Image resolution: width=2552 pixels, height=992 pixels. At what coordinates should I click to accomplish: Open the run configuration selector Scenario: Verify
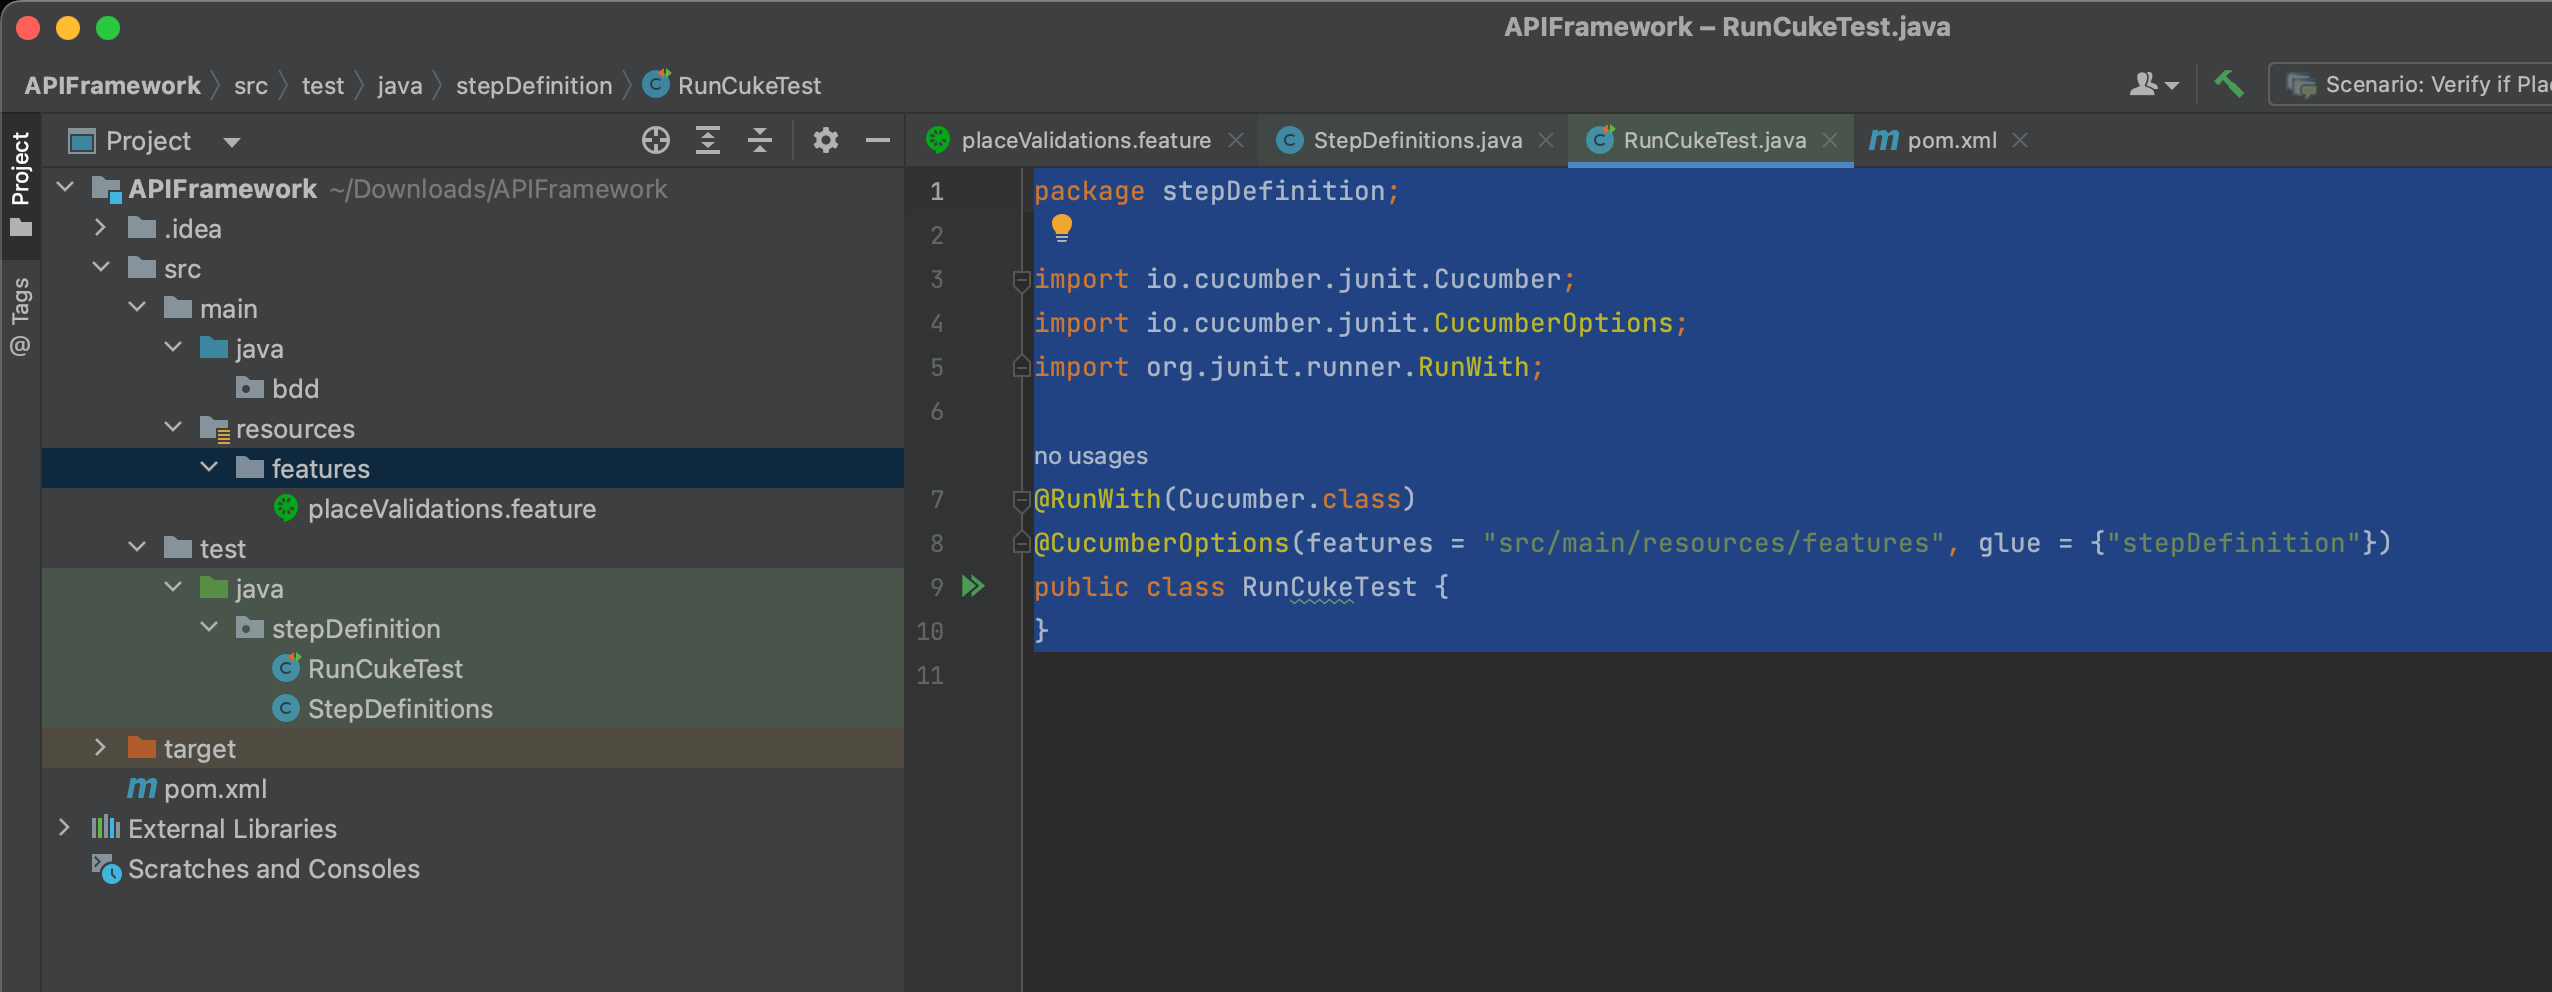point(2420,85)
